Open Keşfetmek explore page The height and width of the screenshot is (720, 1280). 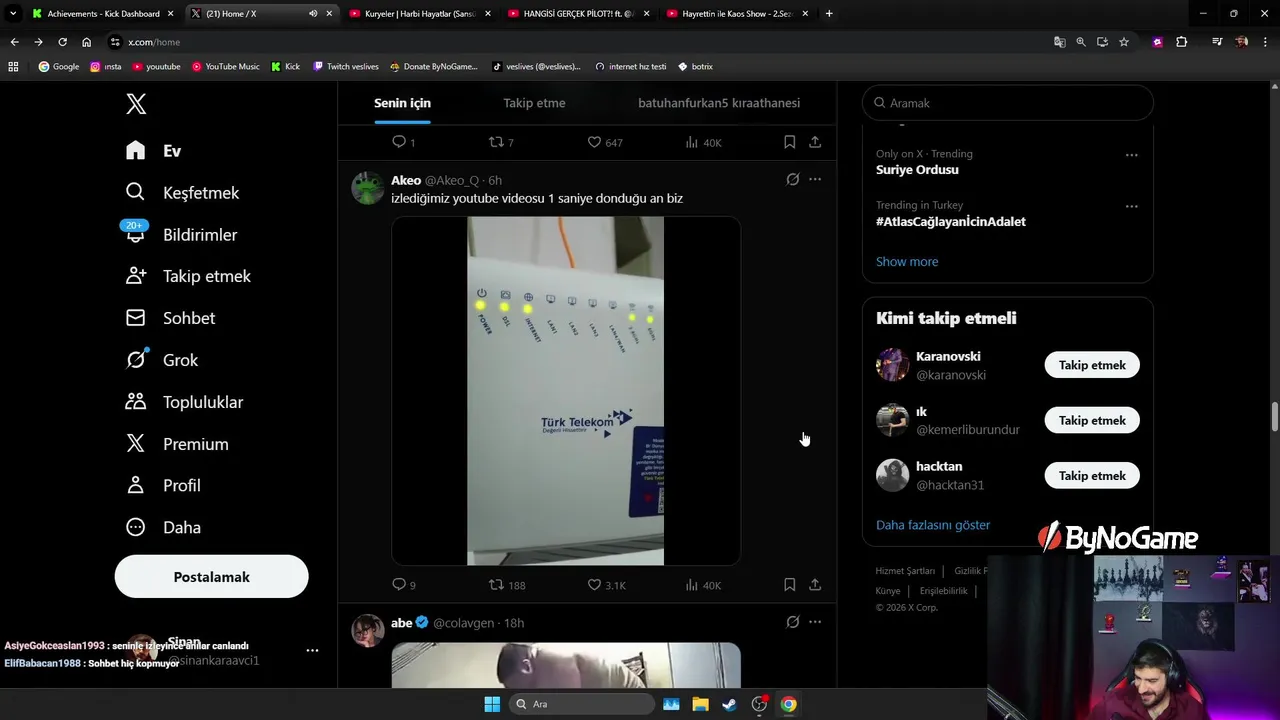(183, 192)
